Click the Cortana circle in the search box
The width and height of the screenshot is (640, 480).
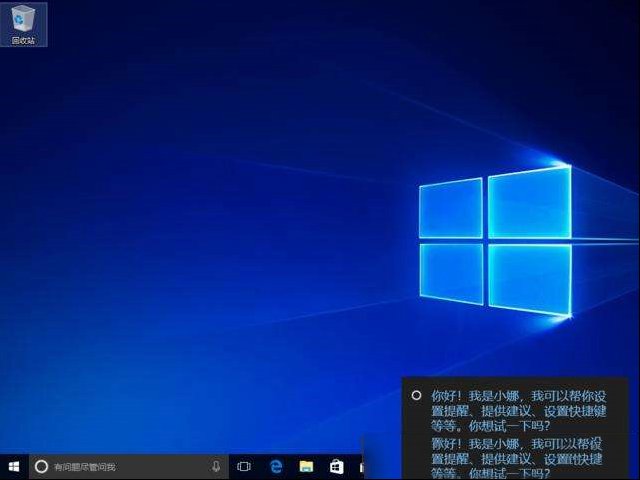point(41,467)
